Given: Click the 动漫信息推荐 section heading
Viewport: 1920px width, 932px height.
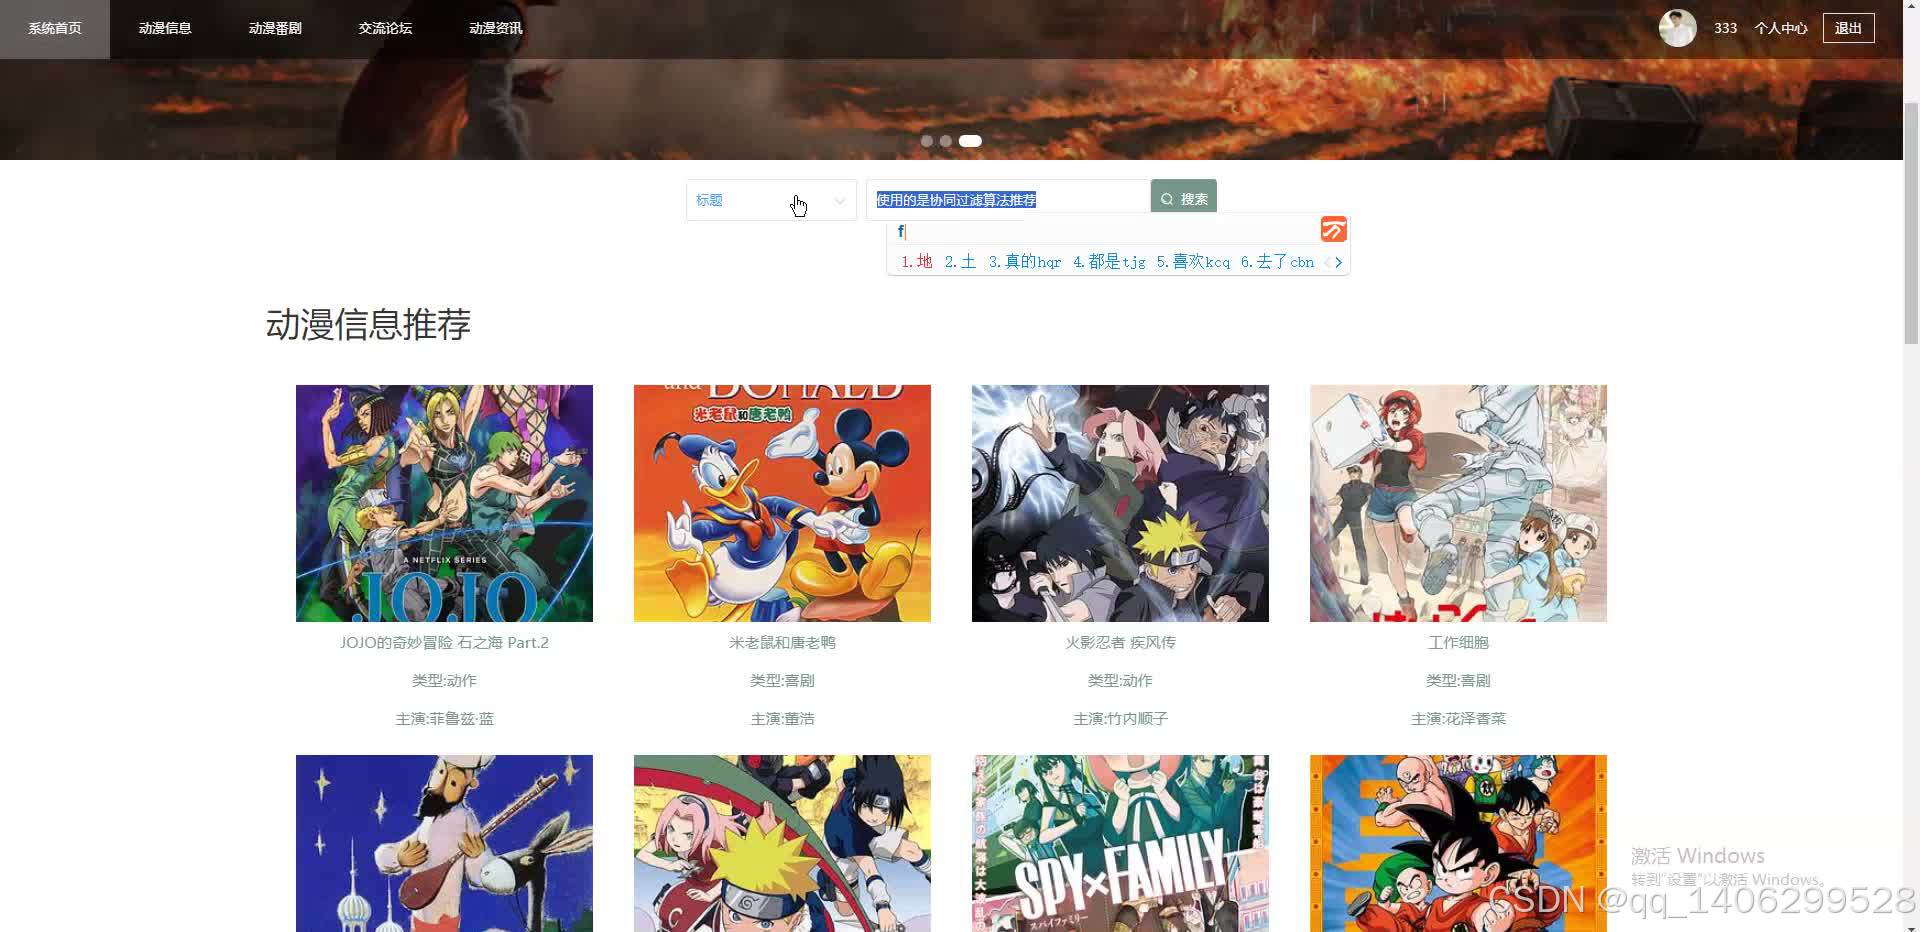Looking at the screenshot, I should pos(368,325).
